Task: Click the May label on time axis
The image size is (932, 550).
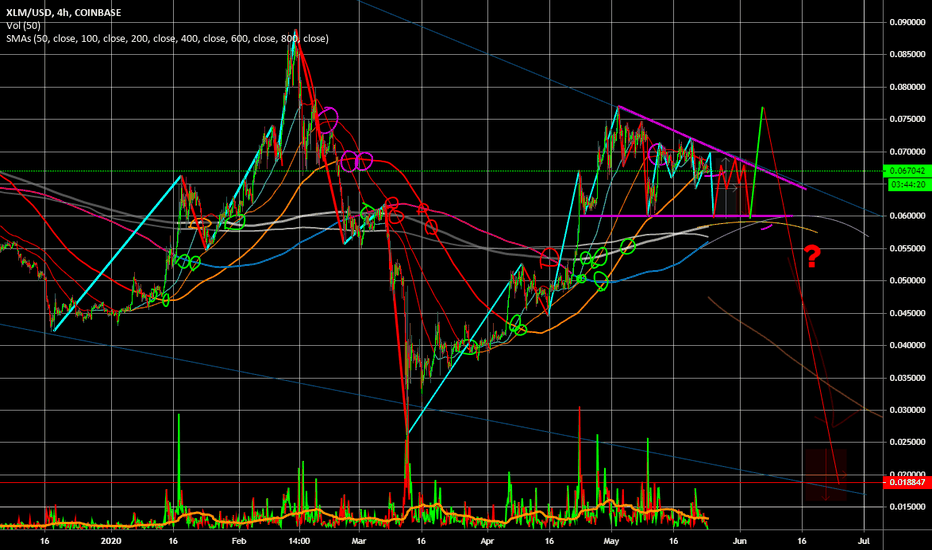Action: [611, 541]
